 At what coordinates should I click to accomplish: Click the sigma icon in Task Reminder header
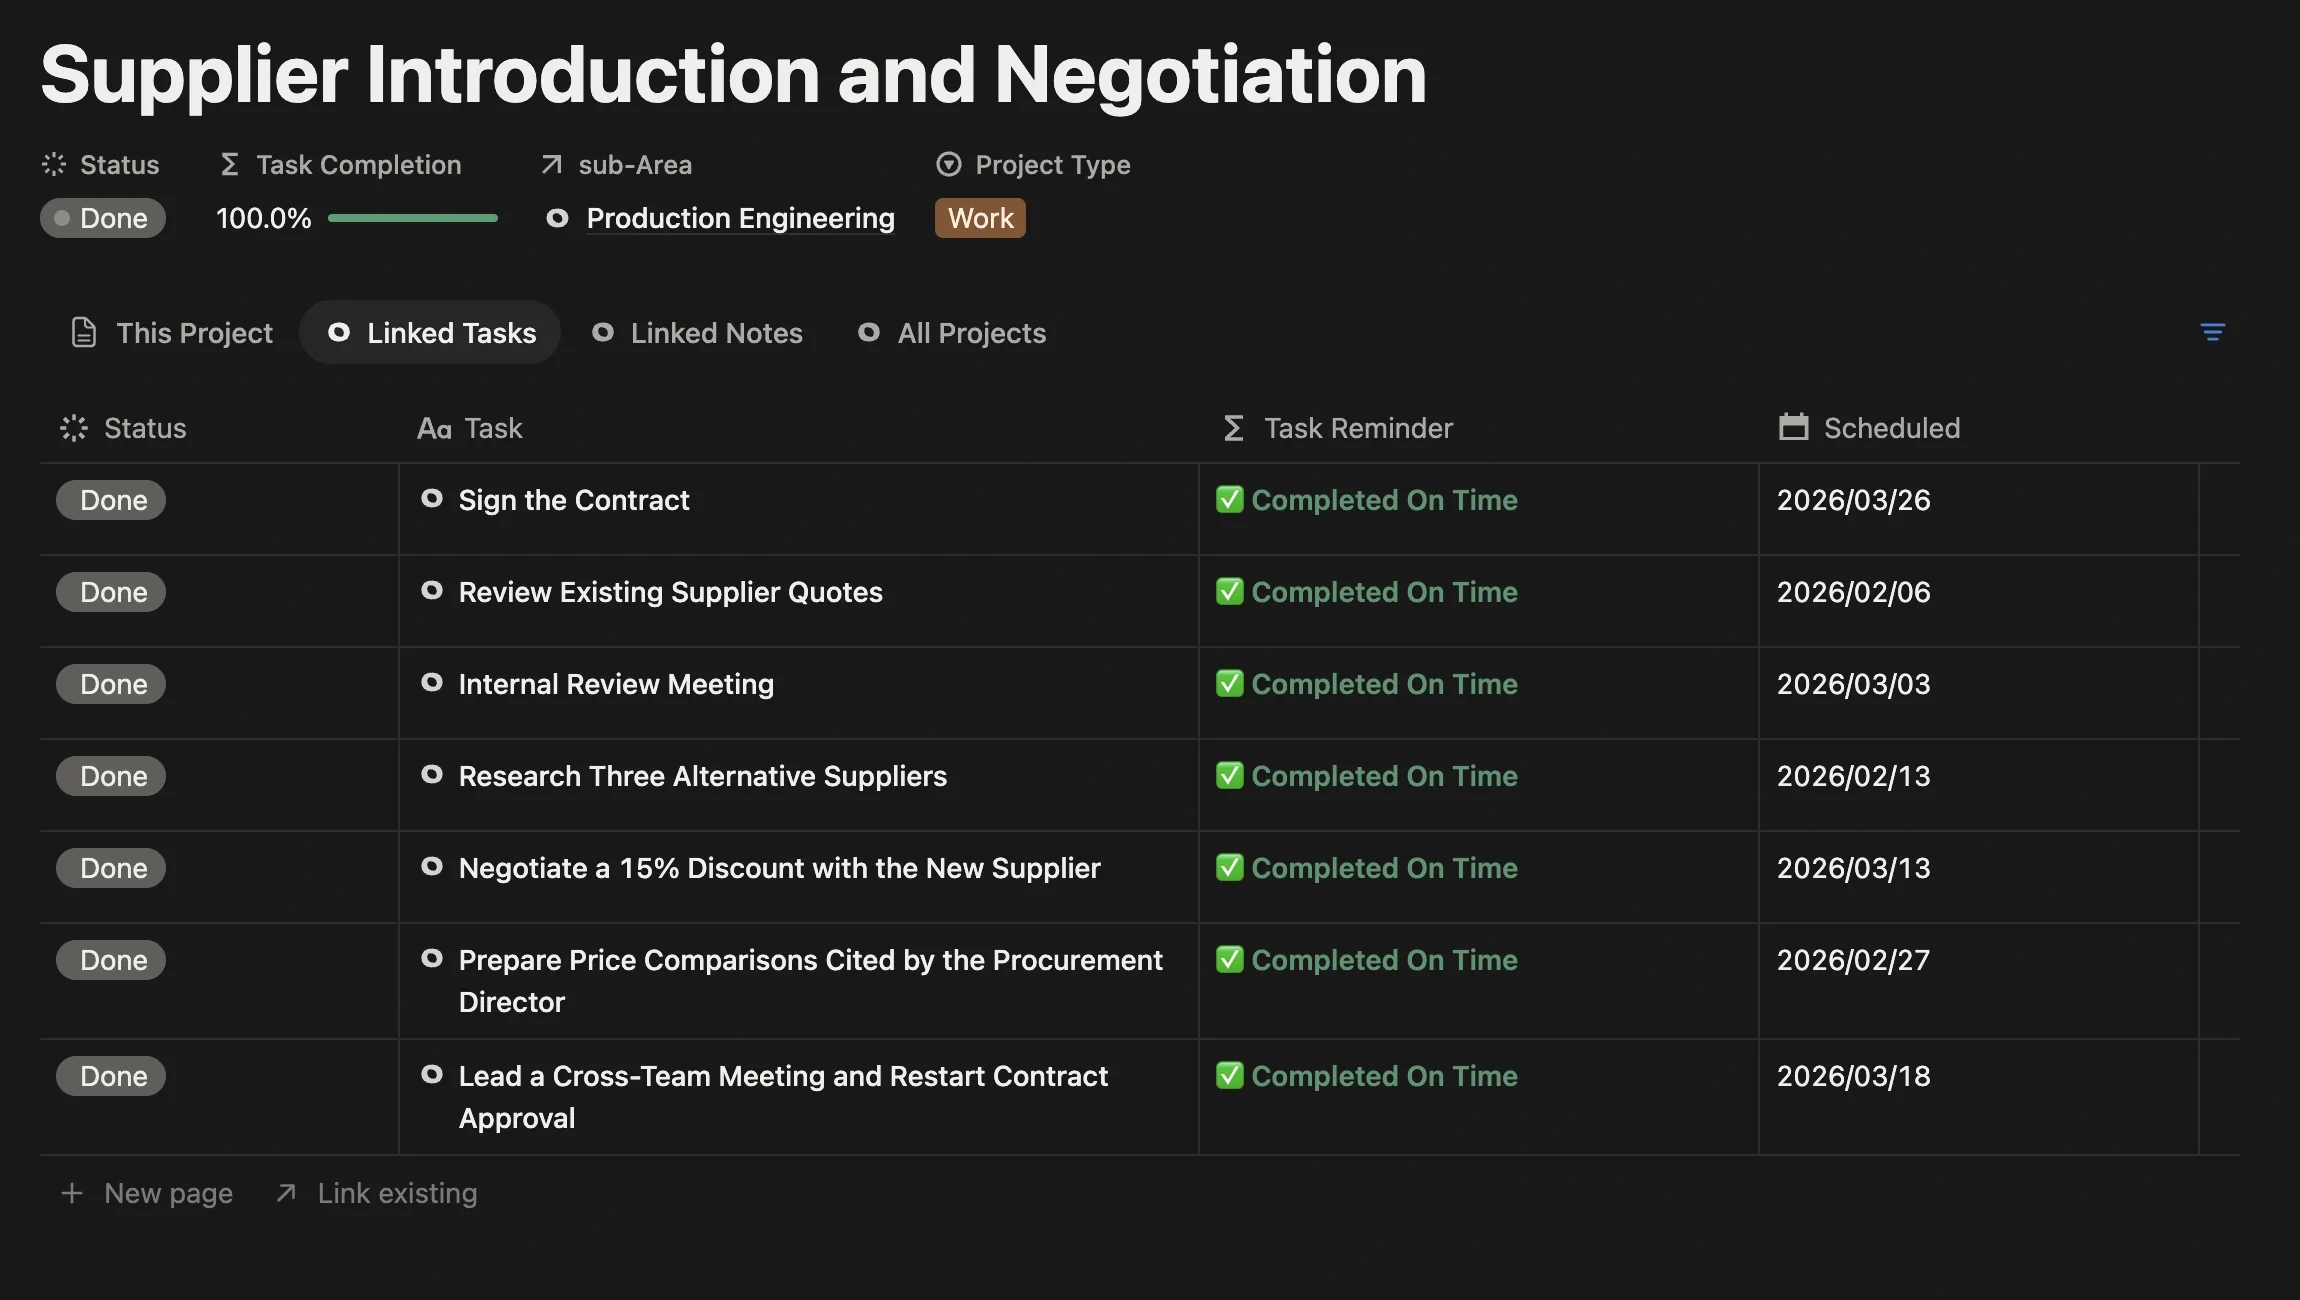(1234, 428)
